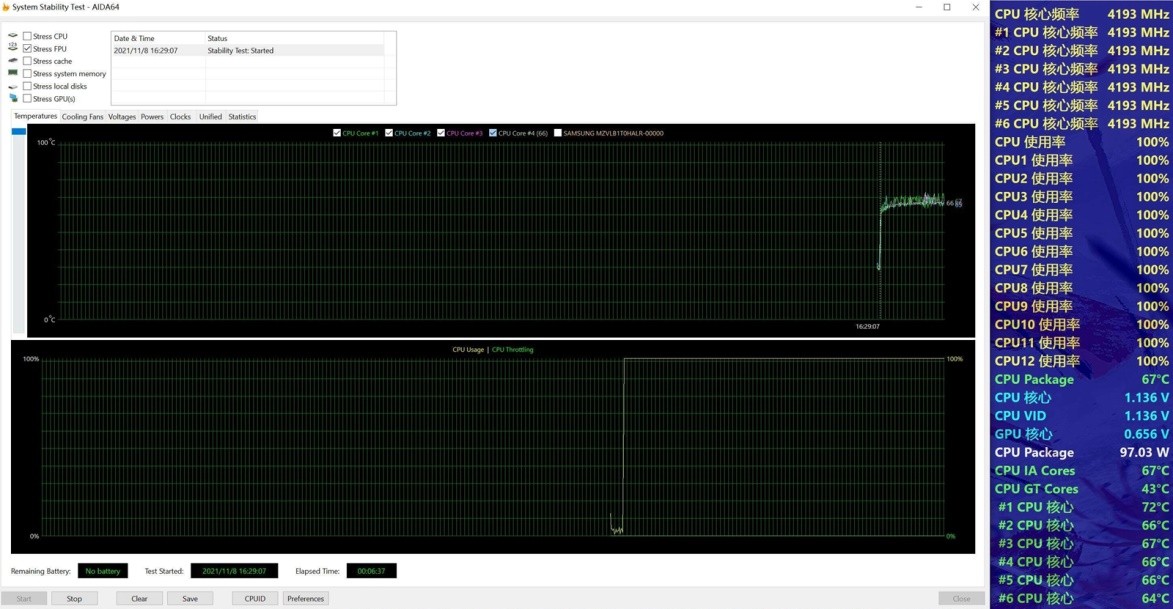Click #6 CPU 核心频率 4193 MHz row
Screen dimensions: 1173x609
(x=1081, y=123)
